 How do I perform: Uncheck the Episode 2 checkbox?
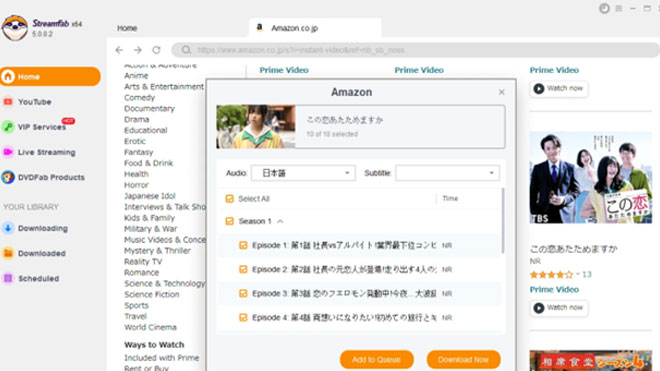(x=243, y=269)
